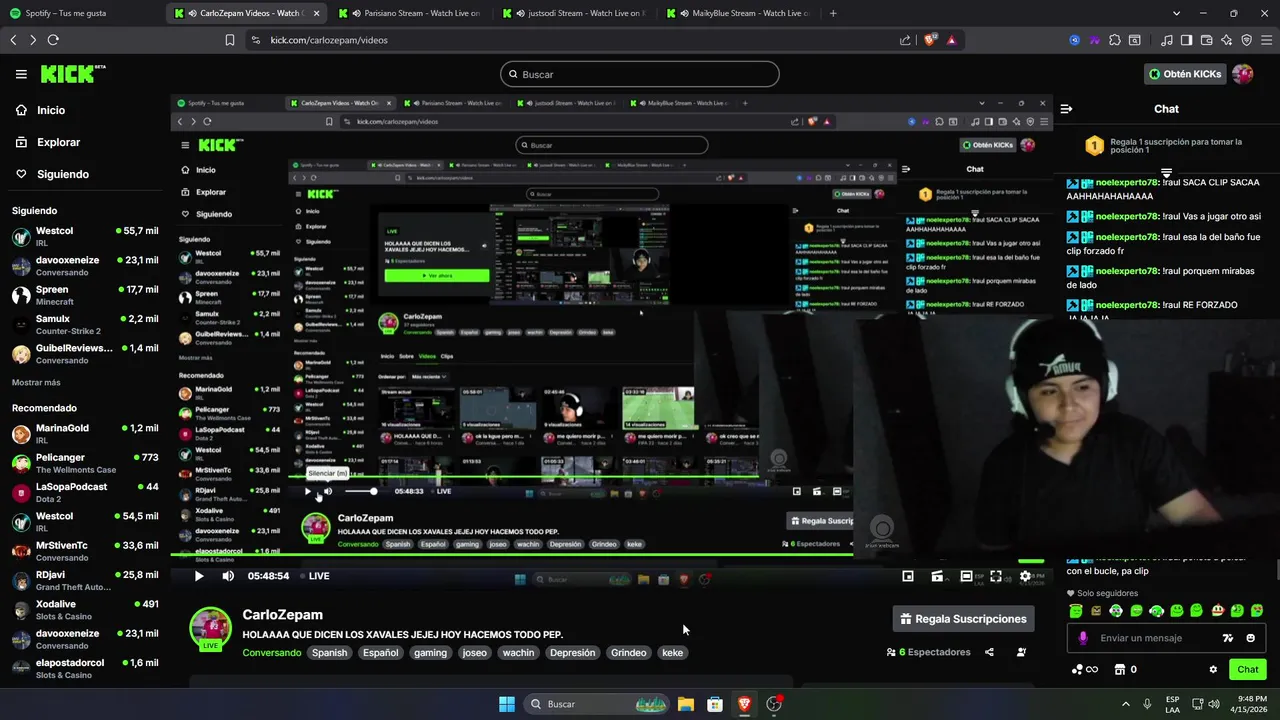The width and height of the screenshot is (1280, 720).
Task: Play the stream video
Action: click(x=199, y=576)
